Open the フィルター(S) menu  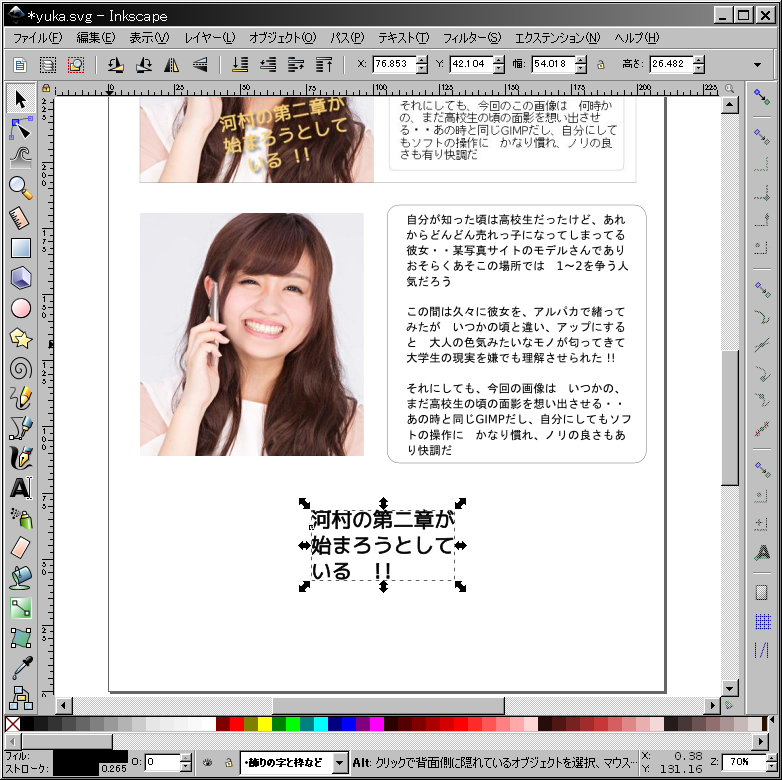pos(472,38)
